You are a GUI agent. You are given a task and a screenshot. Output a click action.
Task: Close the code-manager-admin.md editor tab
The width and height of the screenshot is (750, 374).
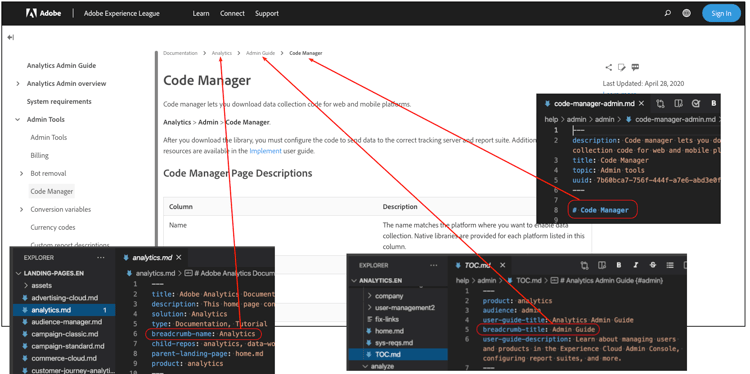[x=641, y=103]
